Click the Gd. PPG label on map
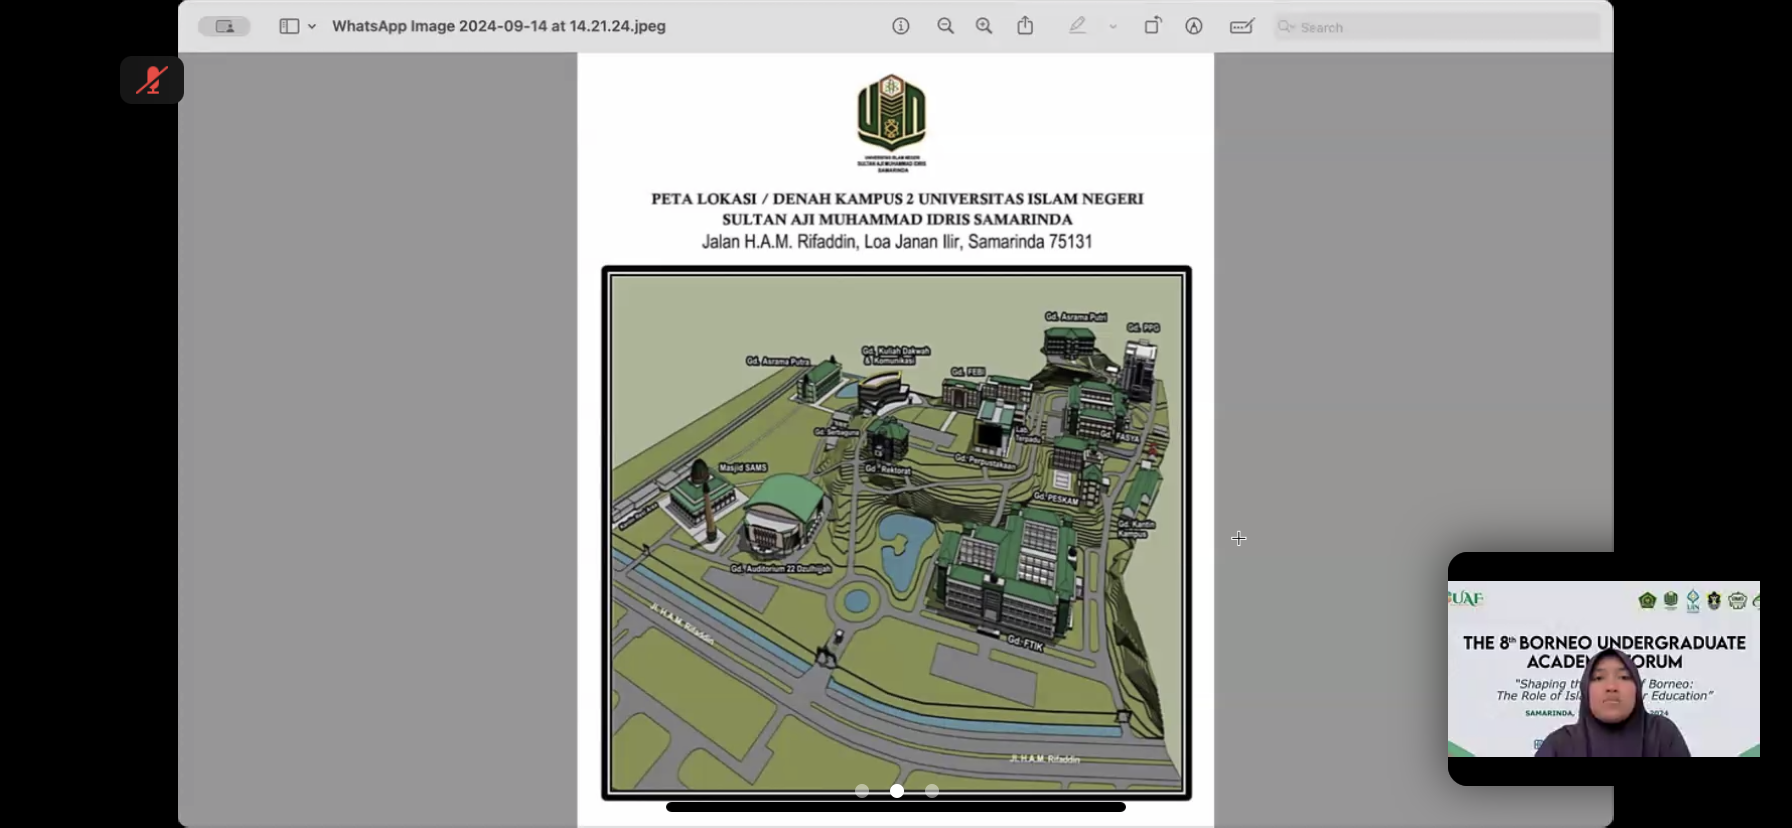Screen dimensions: 1792x828 point(1143,327)
